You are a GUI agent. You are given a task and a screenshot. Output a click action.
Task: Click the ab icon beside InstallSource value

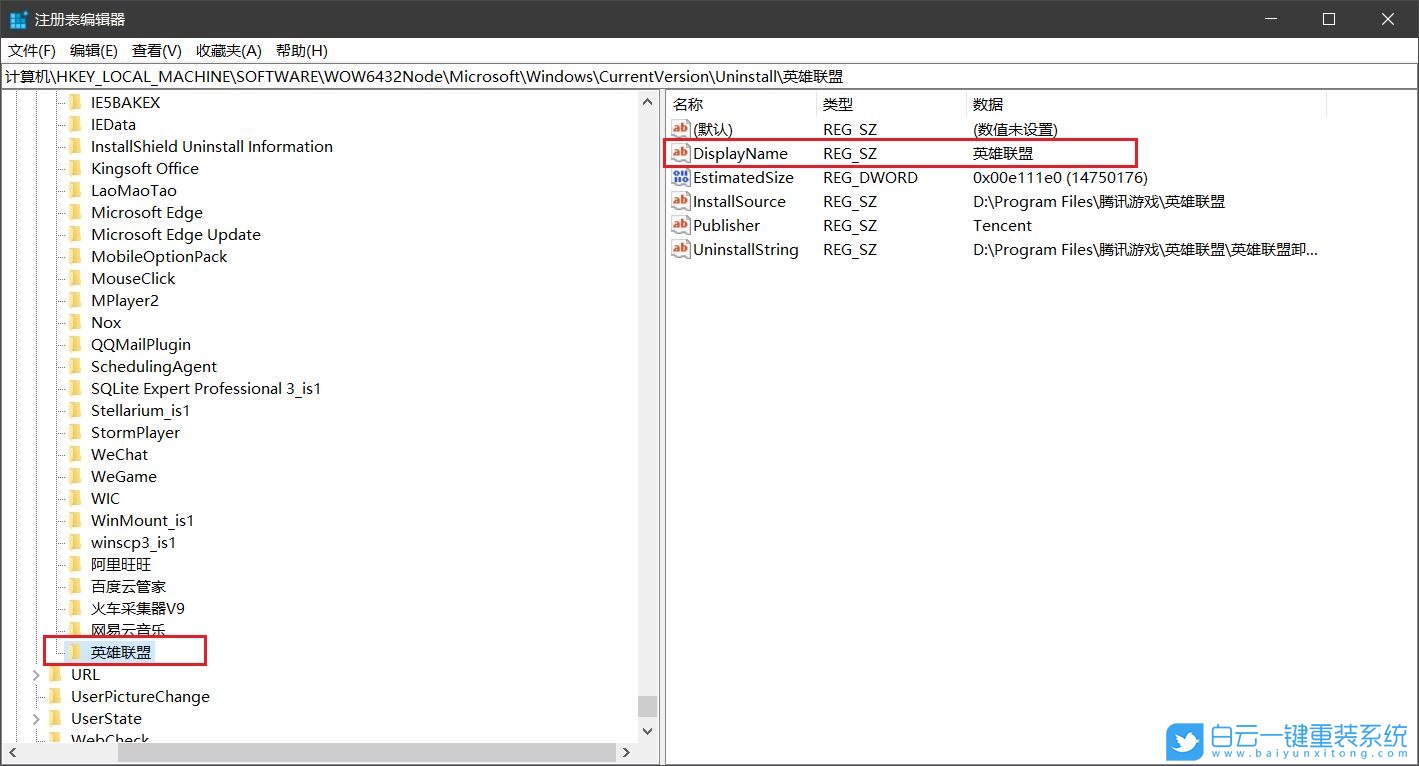coord(680,201)
